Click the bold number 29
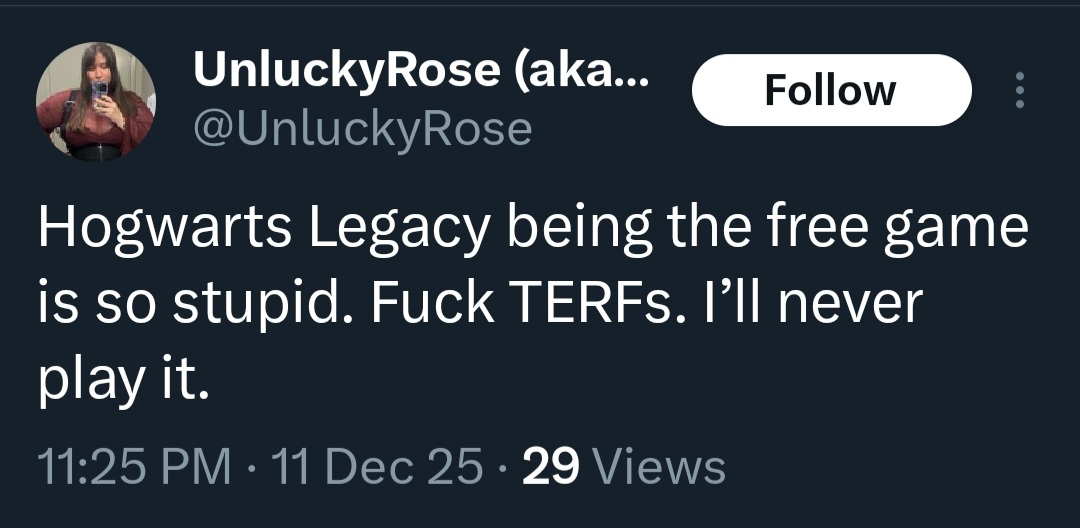Screen dimensions: 1080x528 coord(550,467)
